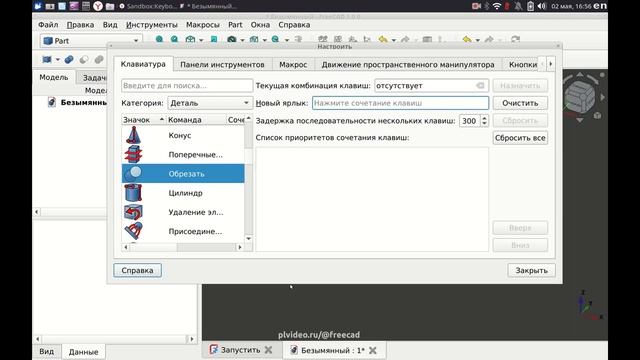The width and height of the screenshot is (640, 360).
Task: Open the Окна menu
Action: click(x=260, y=24)
